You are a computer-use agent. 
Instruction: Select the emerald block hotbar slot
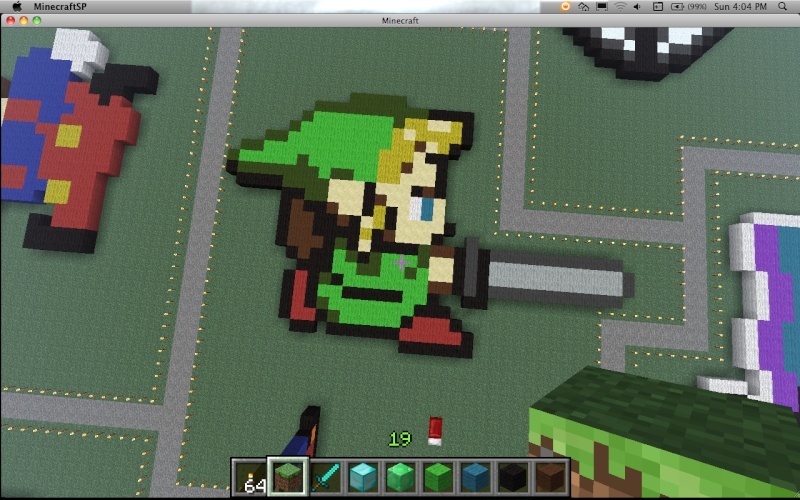[400, 477]
